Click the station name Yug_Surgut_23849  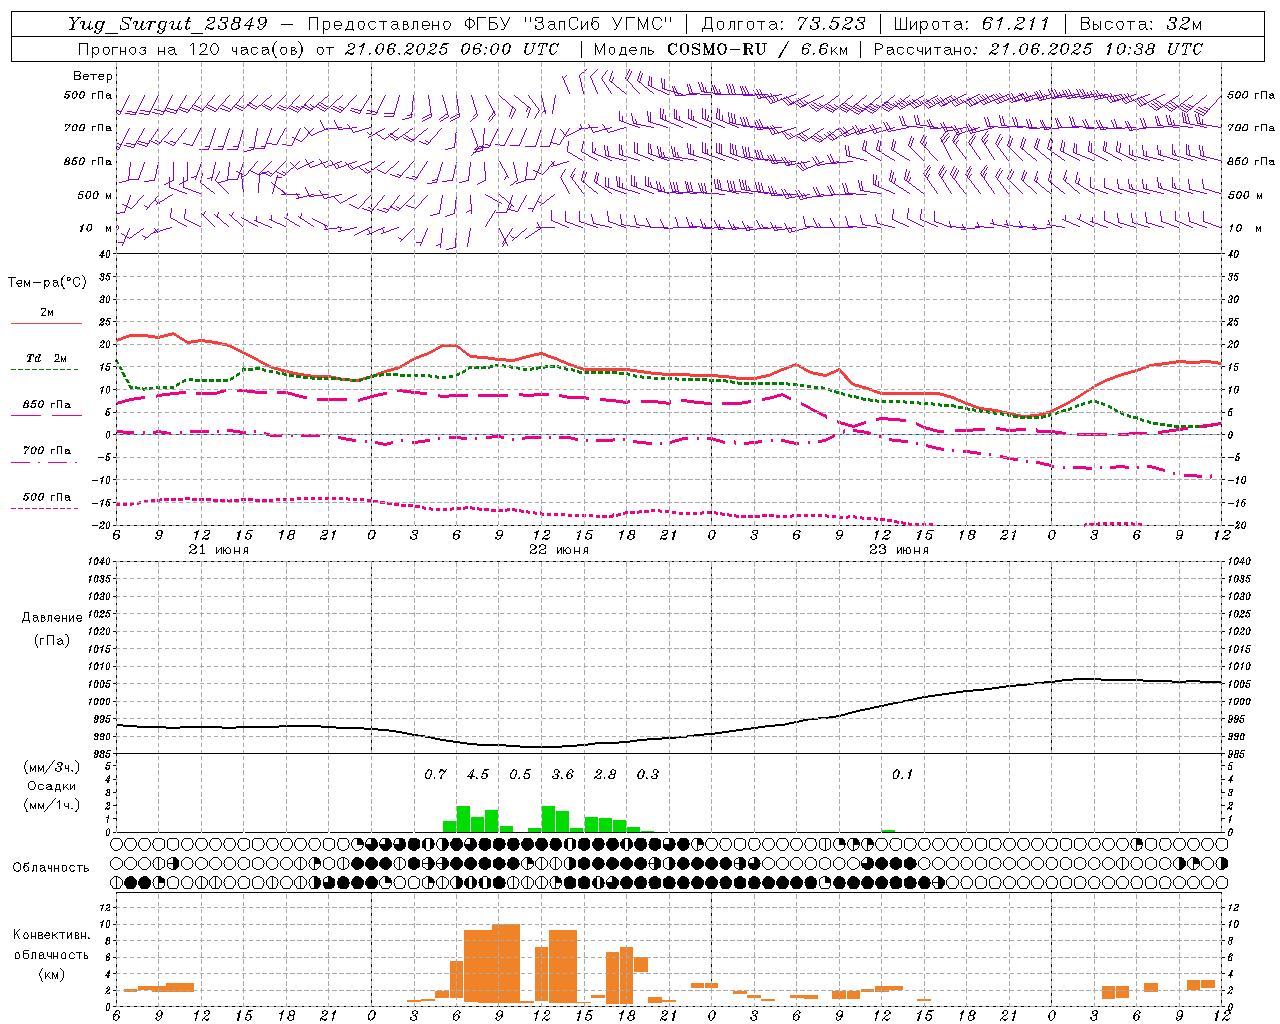tap(169, 24)
